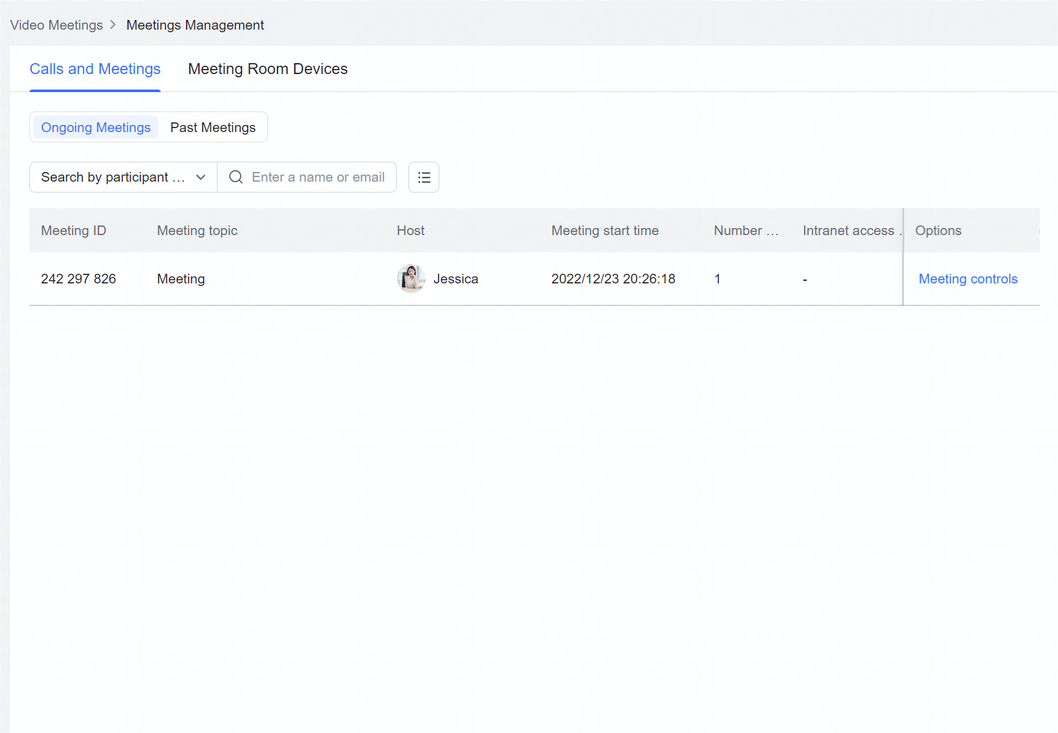
Task: Switch to the Meeting Room Devices tab
Action: tap(268, 69)
